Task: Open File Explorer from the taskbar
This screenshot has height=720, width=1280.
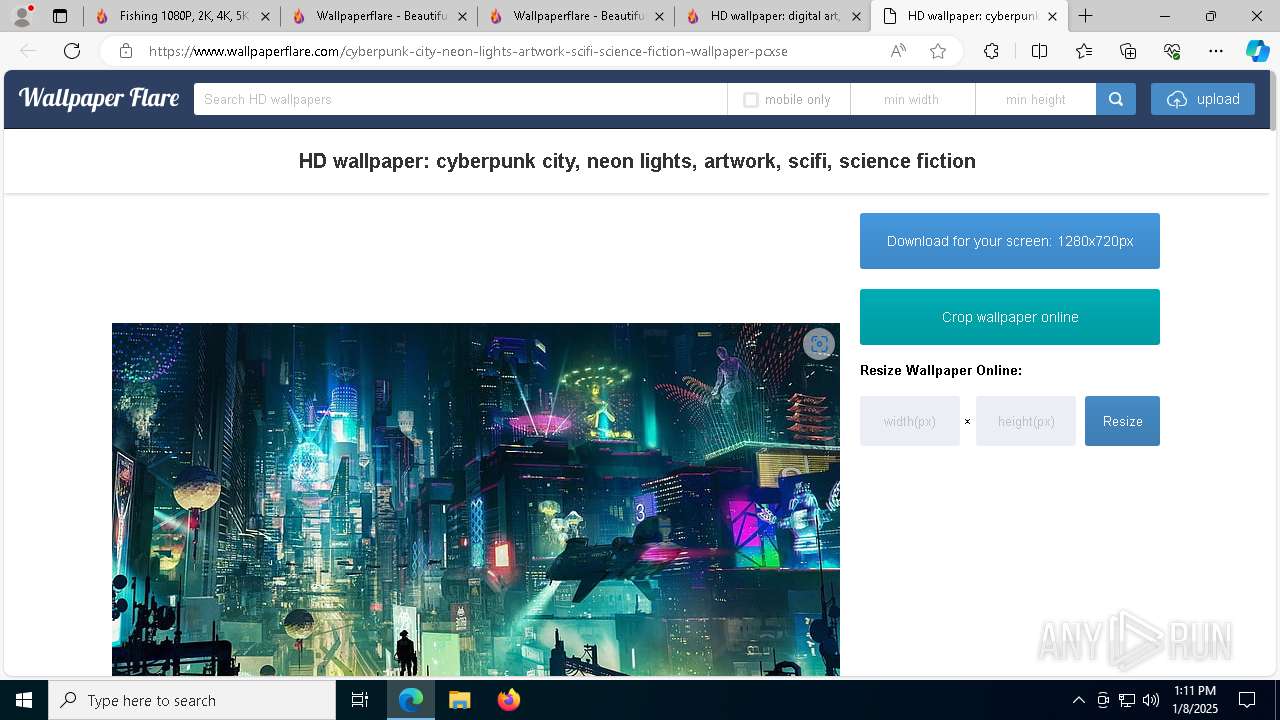Action: point(459,700)
